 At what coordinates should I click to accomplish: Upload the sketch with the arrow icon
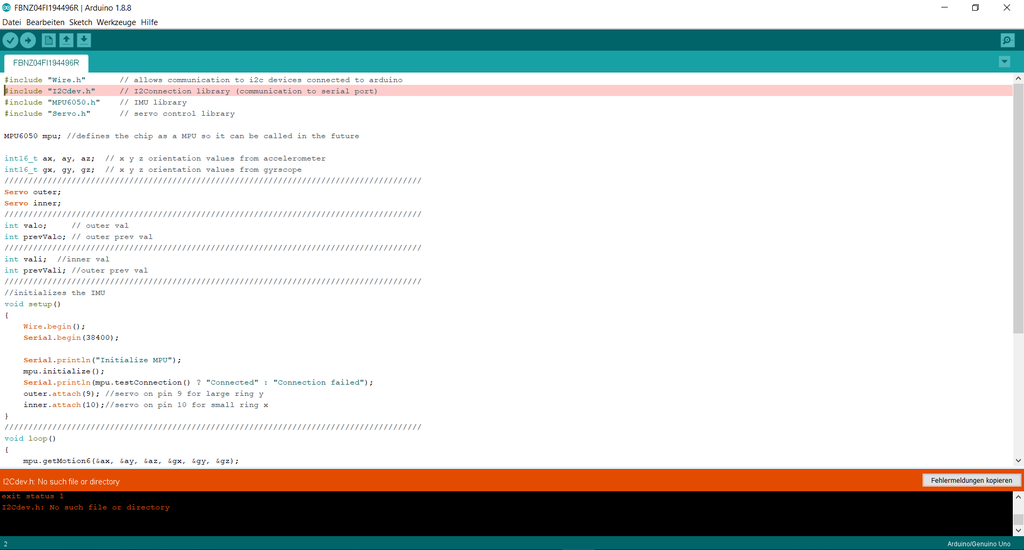click(x=28, y=40)
